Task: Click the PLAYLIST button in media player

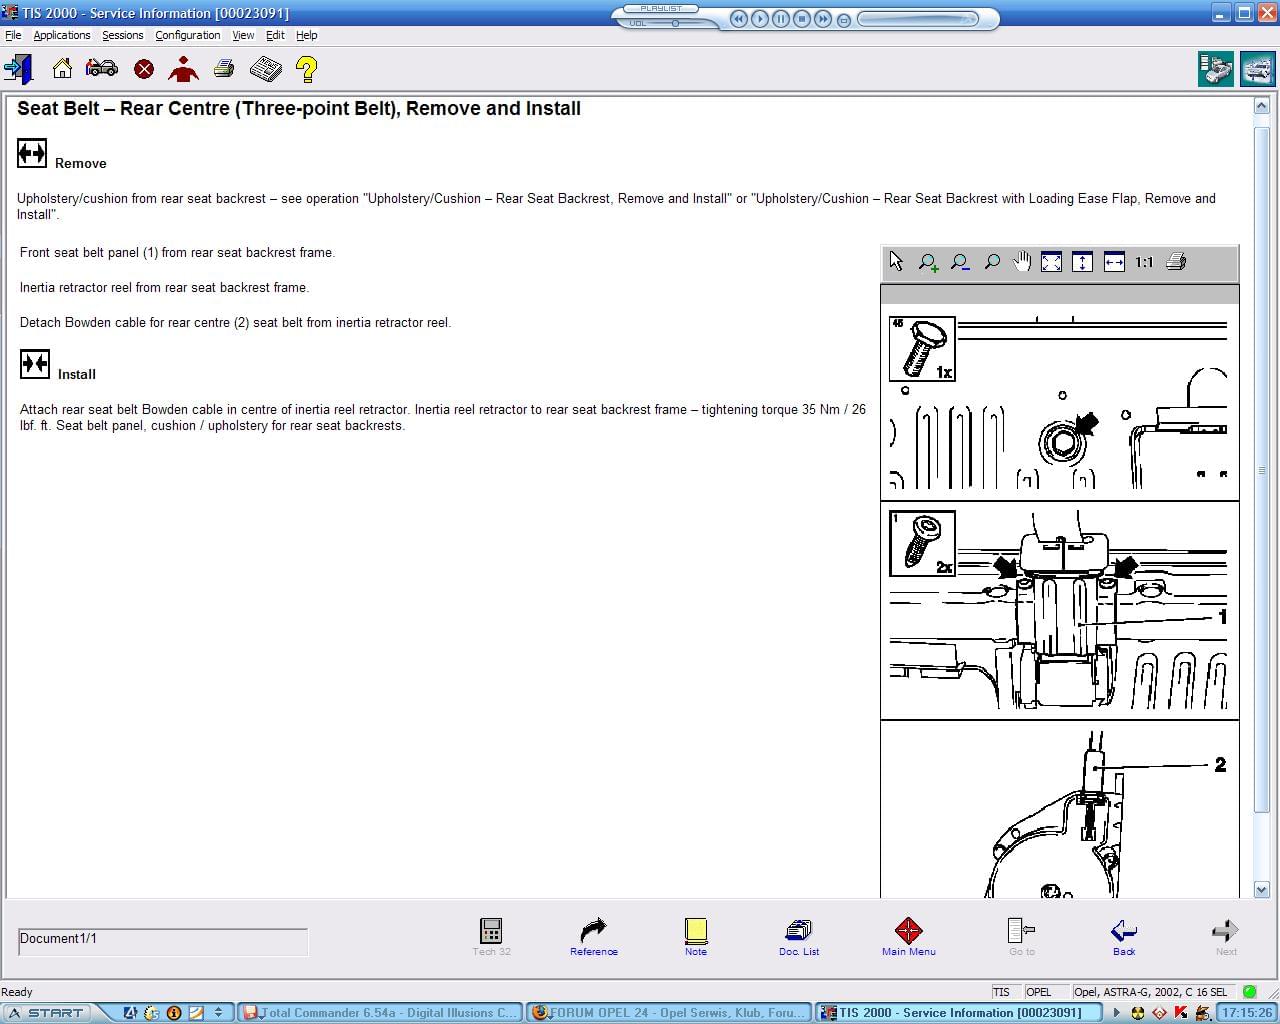Action: (661, 8)
